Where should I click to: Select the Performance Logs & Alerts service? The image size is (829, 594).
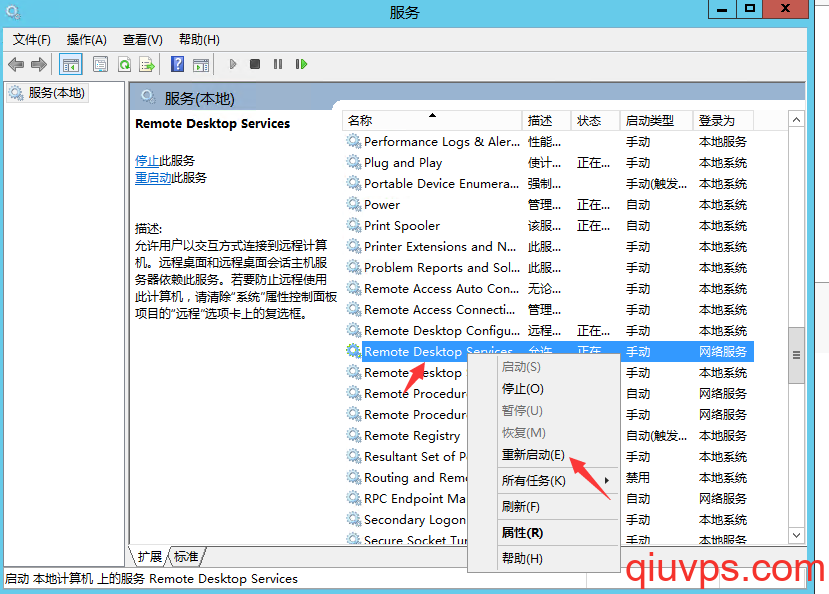click(548, 141)
